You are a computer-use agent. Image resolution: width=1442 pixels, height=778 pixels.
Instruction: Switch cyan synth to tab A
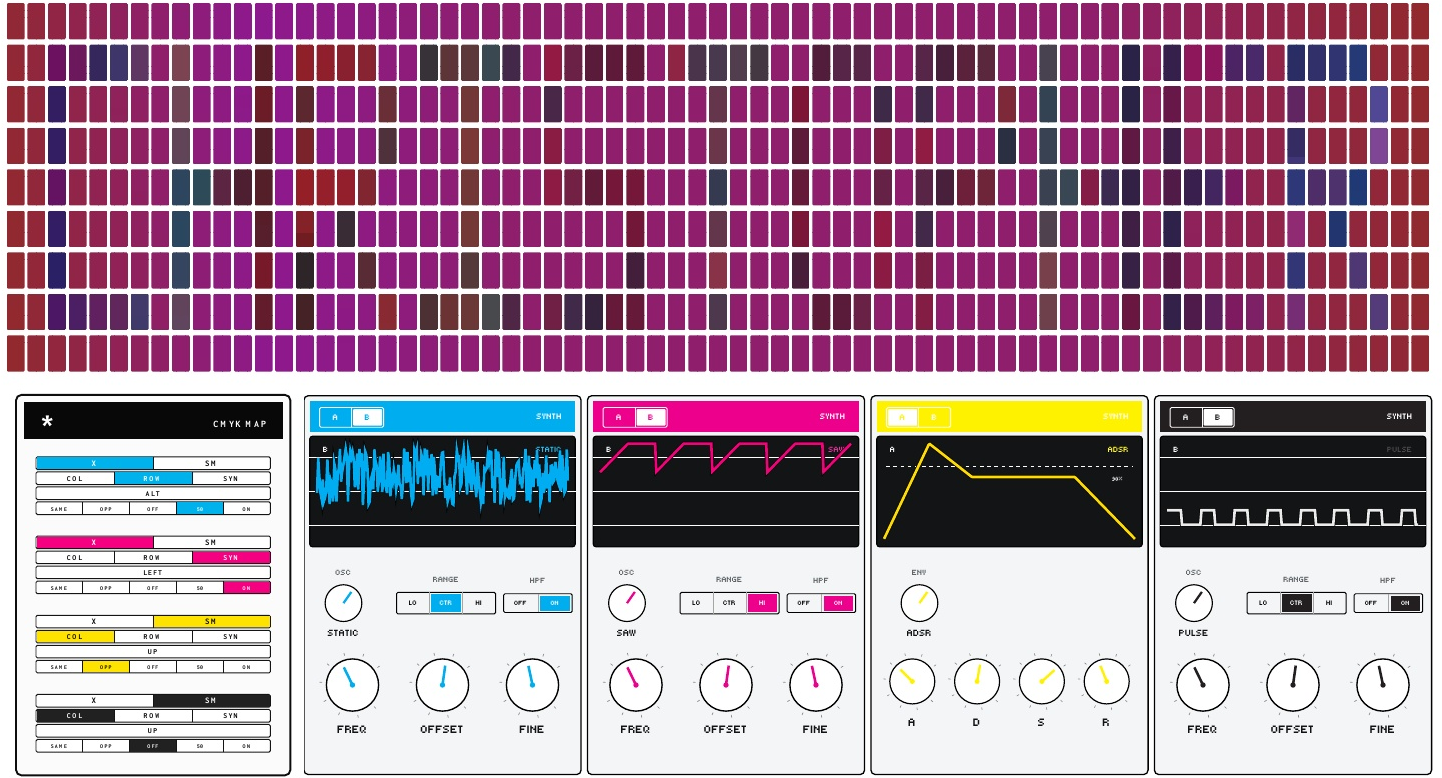pos(336,417)
